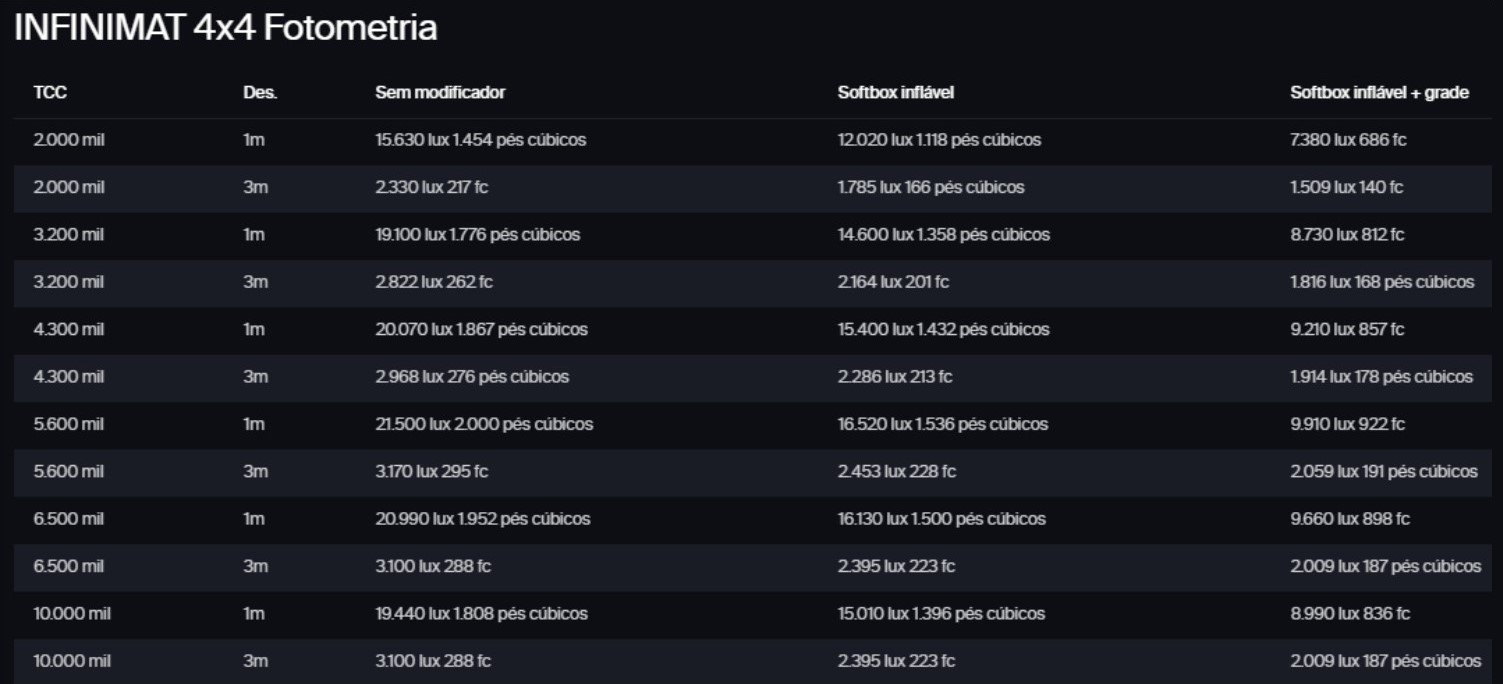Click the 12.020 lux 1.118 pés cúbicos value
Viewport: 1503px width, 684px height.
pos(939,140)
